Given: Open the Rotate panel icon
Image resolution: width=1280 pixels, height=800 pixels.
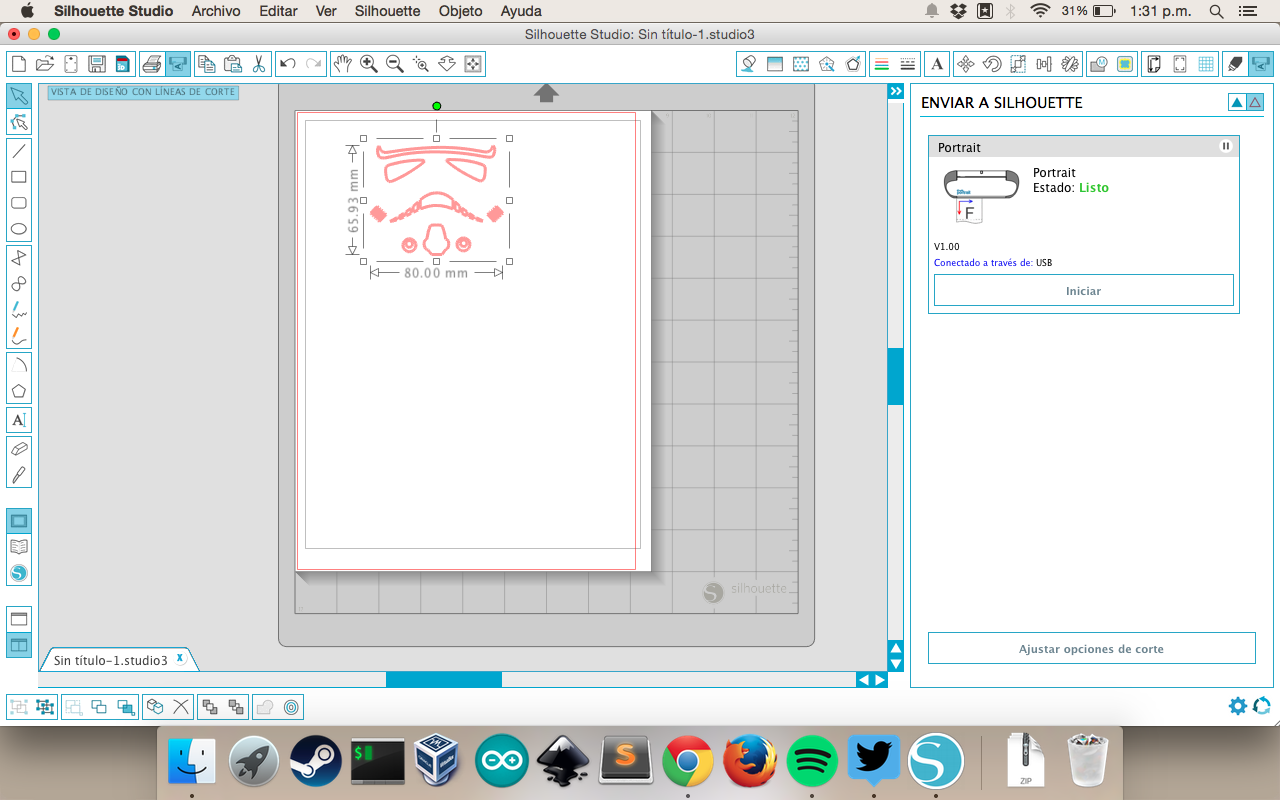Looking at the screenshot, I should (x=992, y=64).
